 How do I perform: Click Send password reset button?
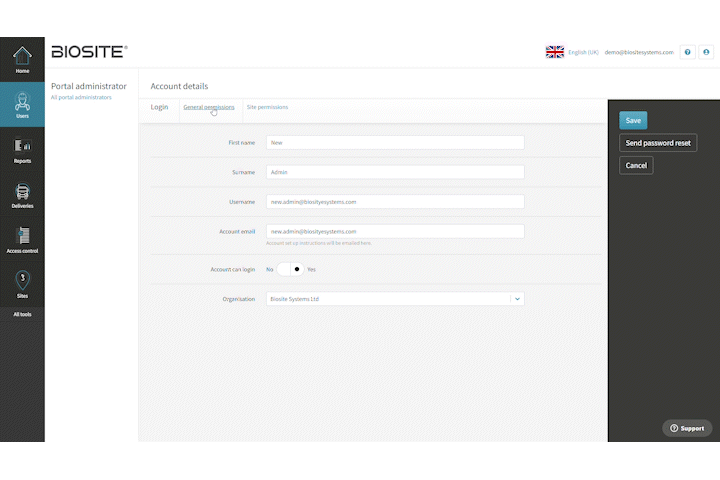coord(658,143)
